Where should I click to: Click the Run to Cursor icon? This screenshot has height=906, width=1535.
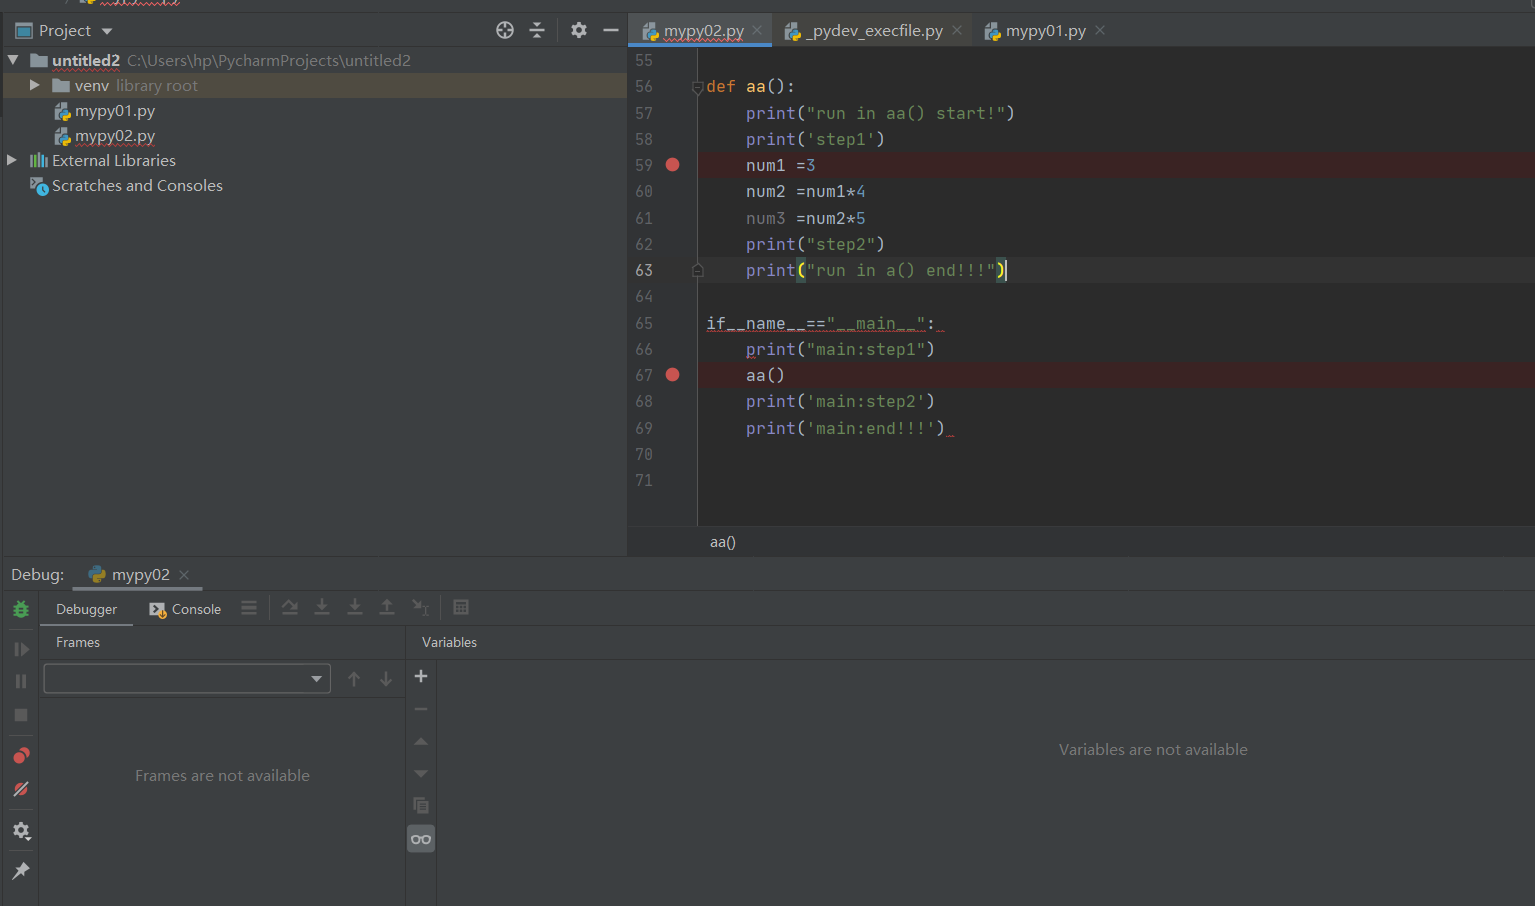(x=421, y=607)
